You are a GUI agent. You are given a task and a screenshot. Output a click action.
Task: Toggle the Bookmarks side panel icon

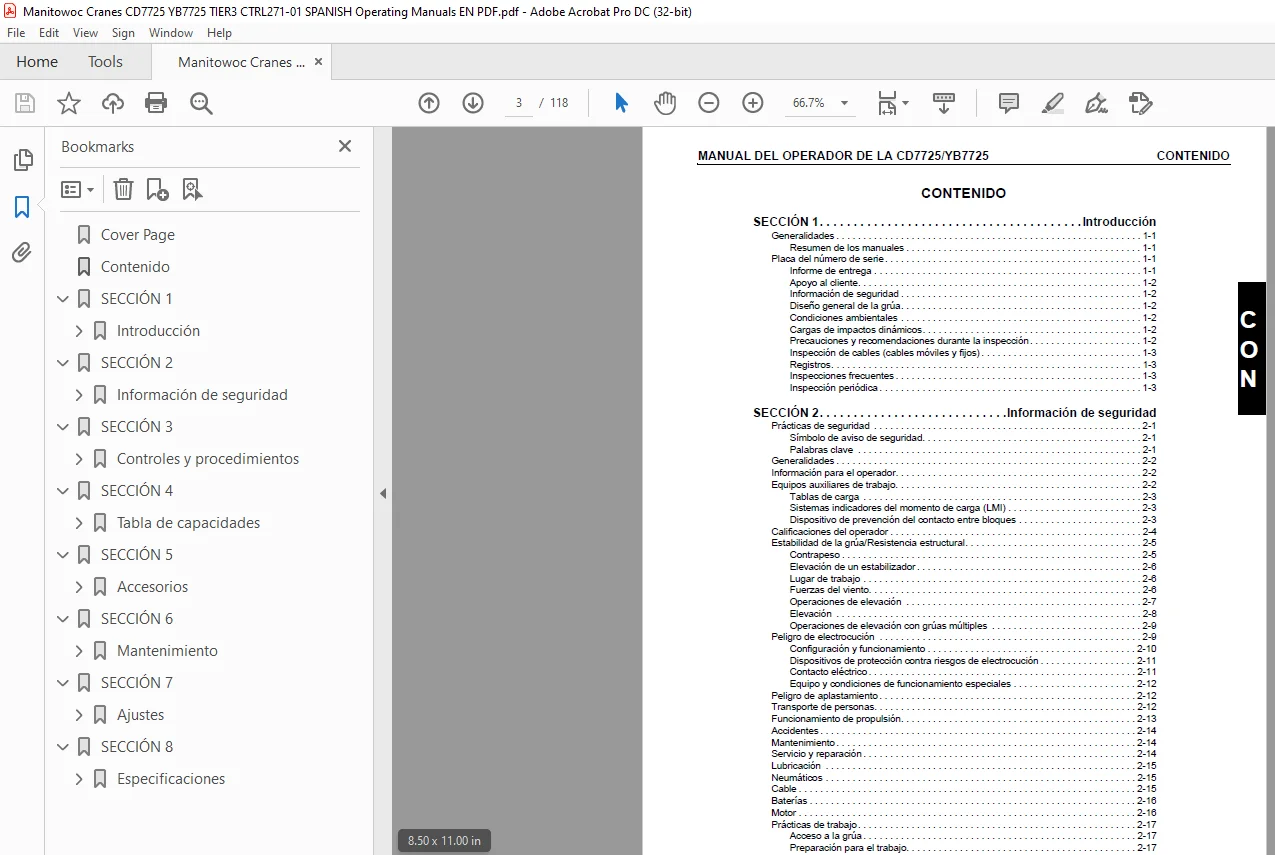point(22,207)
